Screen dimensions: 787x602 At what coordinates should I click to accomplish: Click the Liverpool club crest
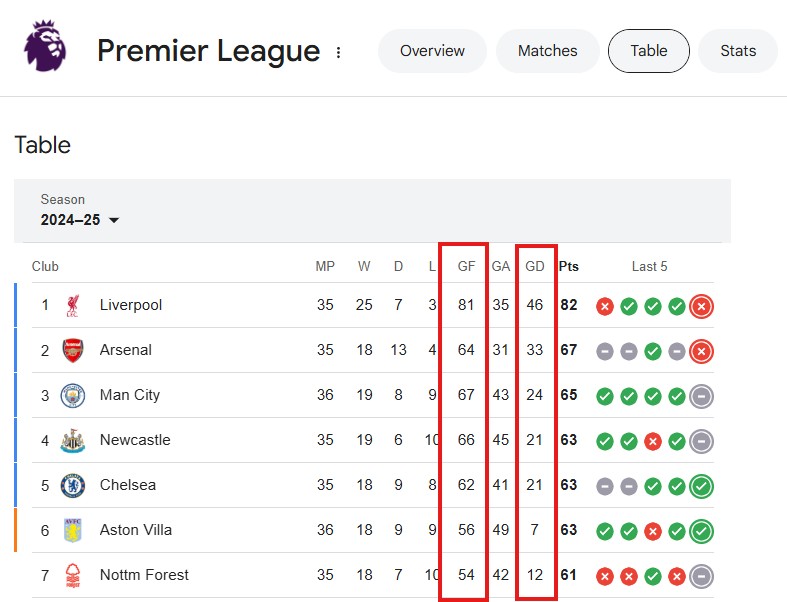pyautogui.click(x=73, y=305)
